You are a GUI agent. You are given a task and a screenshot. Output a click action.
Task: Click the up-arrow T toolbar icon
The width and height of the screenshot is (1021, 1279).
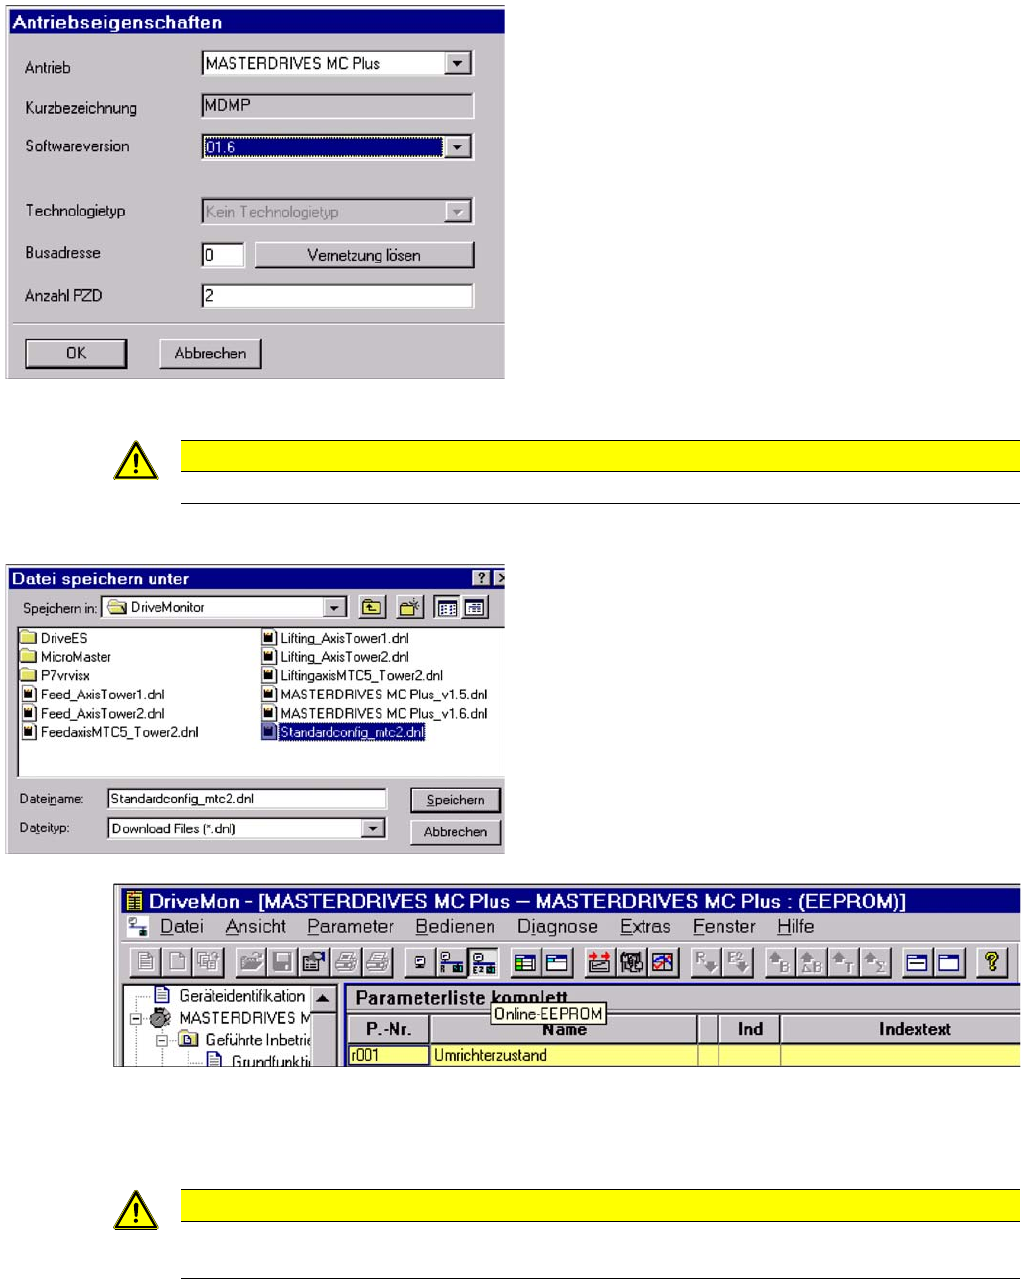(843, 962)
